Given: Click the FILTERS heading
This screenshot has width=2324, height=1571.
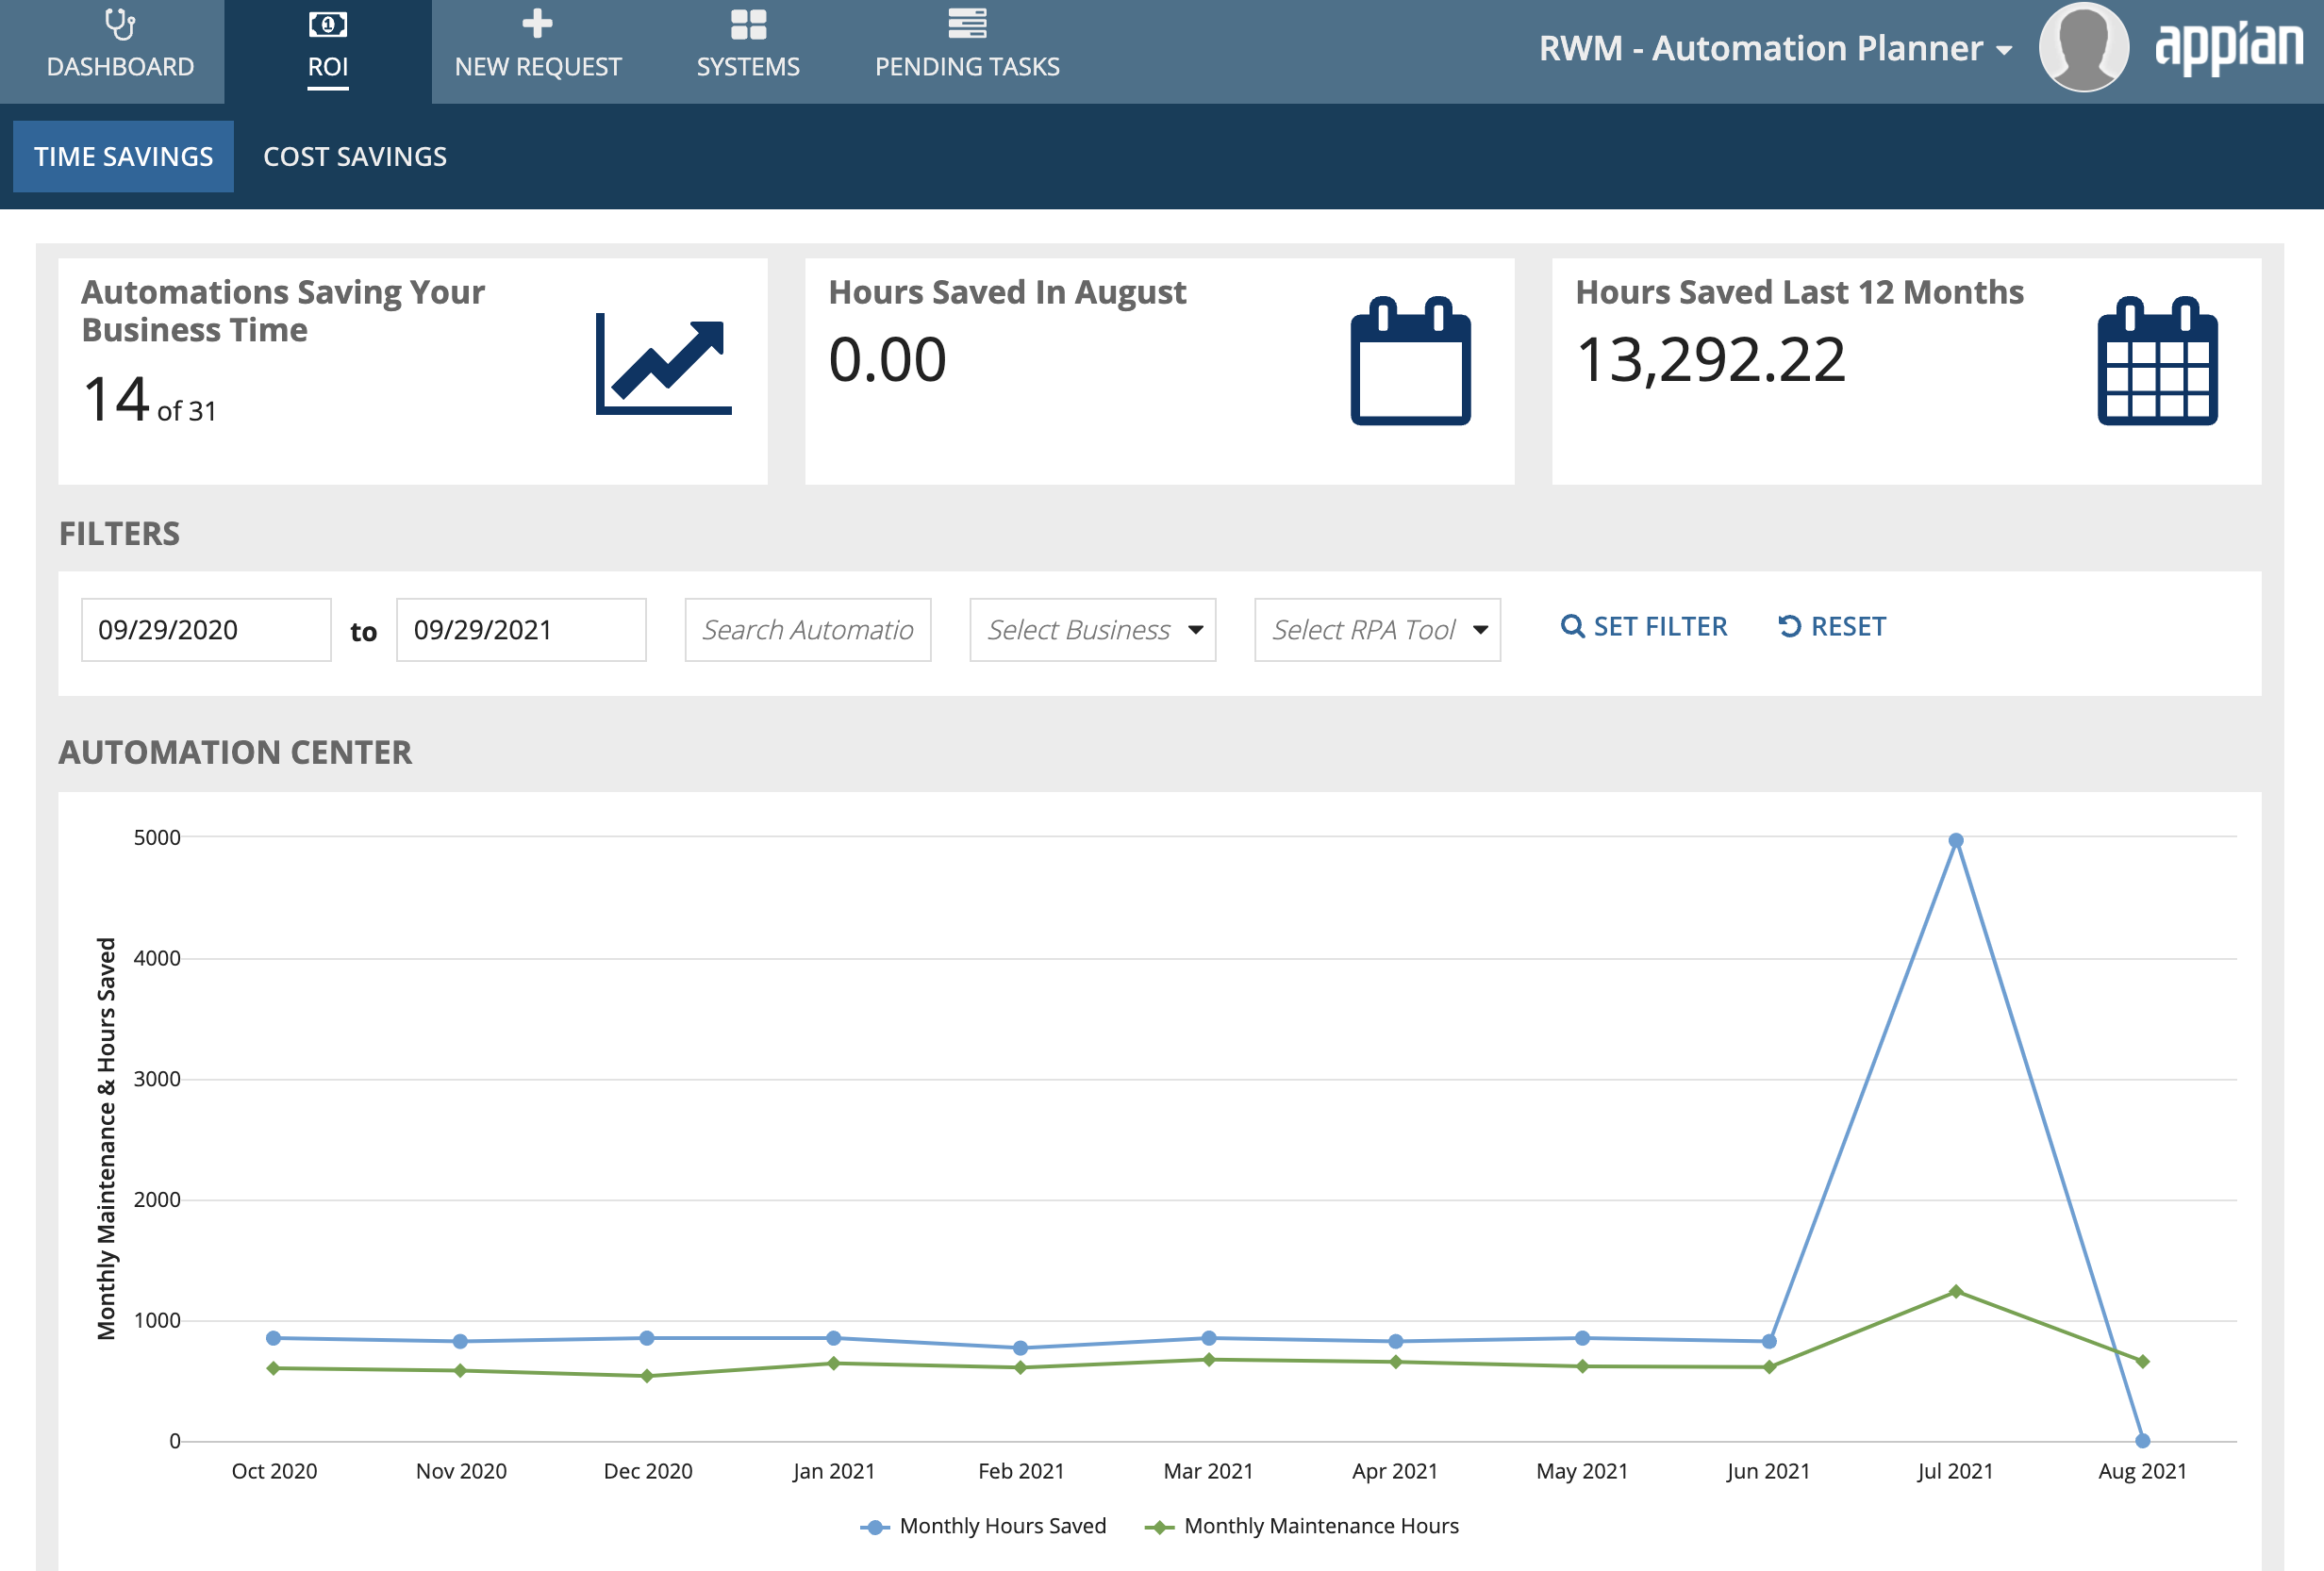Looking at the screenshot, I should tap(119, 533).
